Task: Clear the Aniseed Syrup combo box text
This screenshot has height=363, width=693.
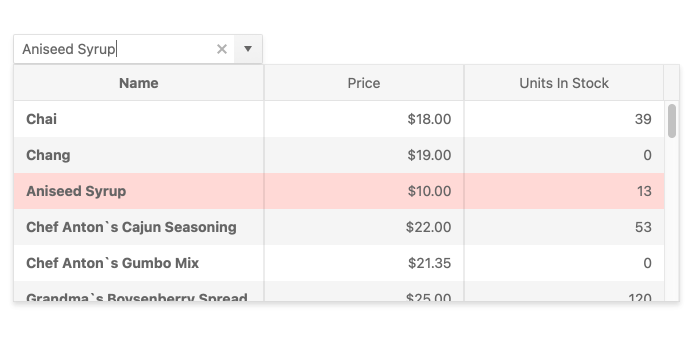Action: [x=222, y=49]
